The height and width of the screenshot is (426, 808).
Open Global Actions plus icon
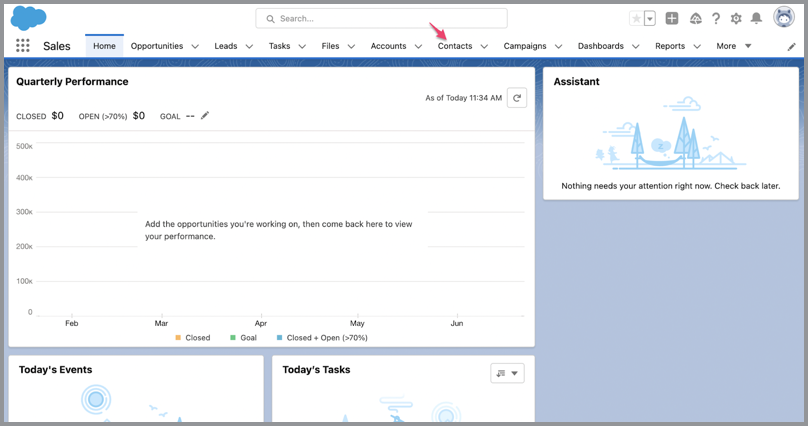pyautogui.click(x=672, y=19)
